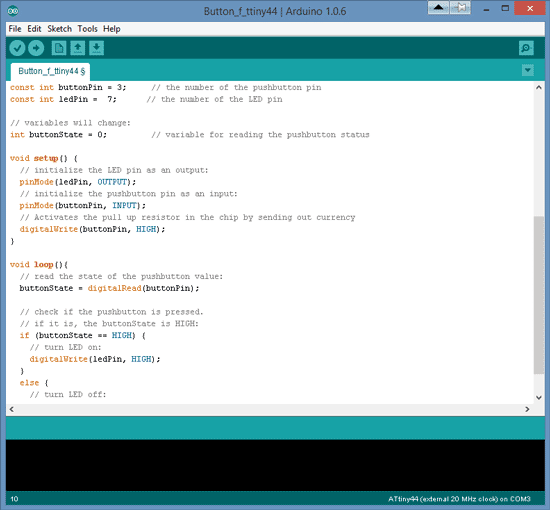Viewport: 550px width, 510px height.
Task: Open the File menu
Action: (15, 29)
